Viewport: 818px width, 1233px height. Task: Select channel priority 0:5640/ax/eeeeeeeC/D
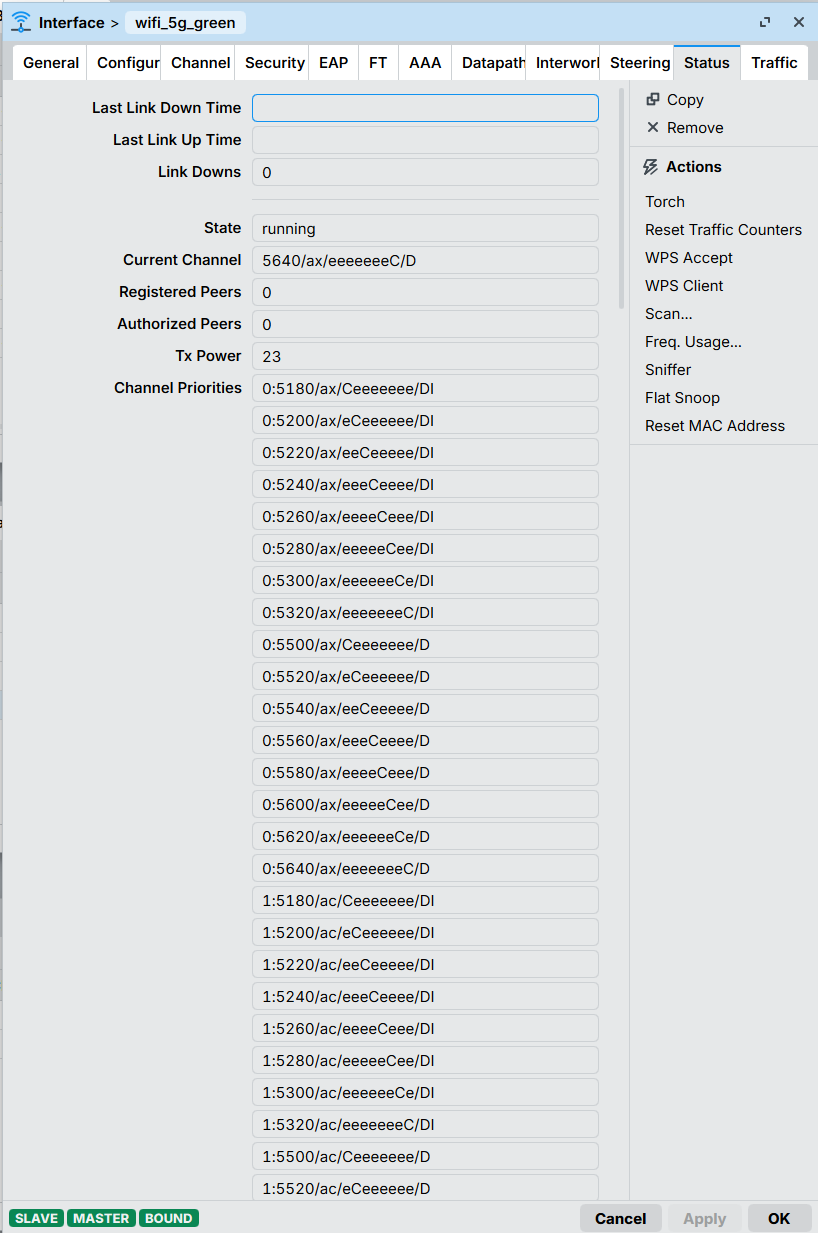coord(425,868)
